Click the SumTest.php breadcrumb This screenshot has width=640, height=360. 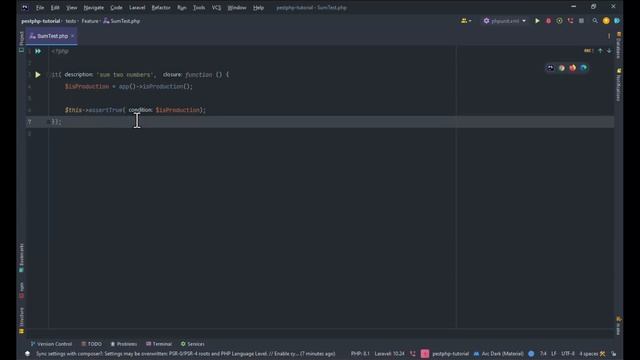(x=122, y=21)
